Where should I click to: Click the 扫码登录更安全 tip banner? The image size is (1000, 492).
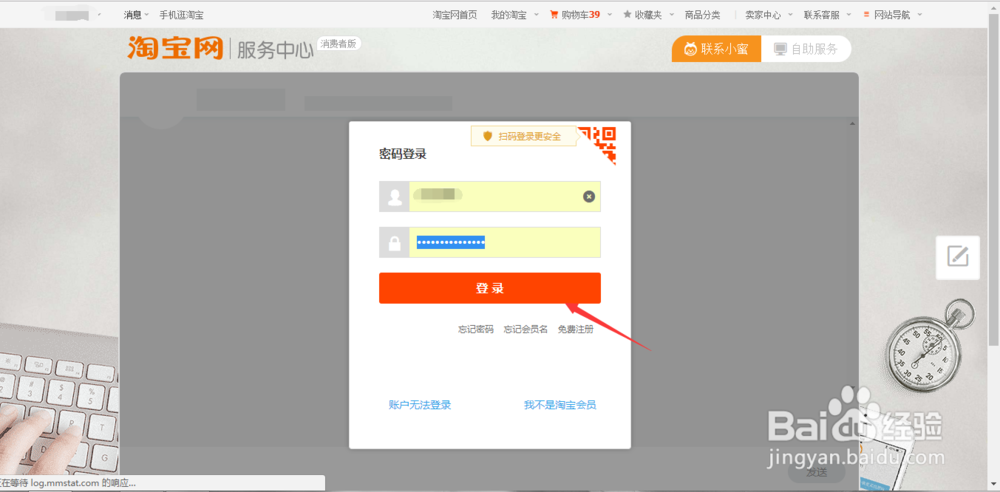[x=523, y=136]
